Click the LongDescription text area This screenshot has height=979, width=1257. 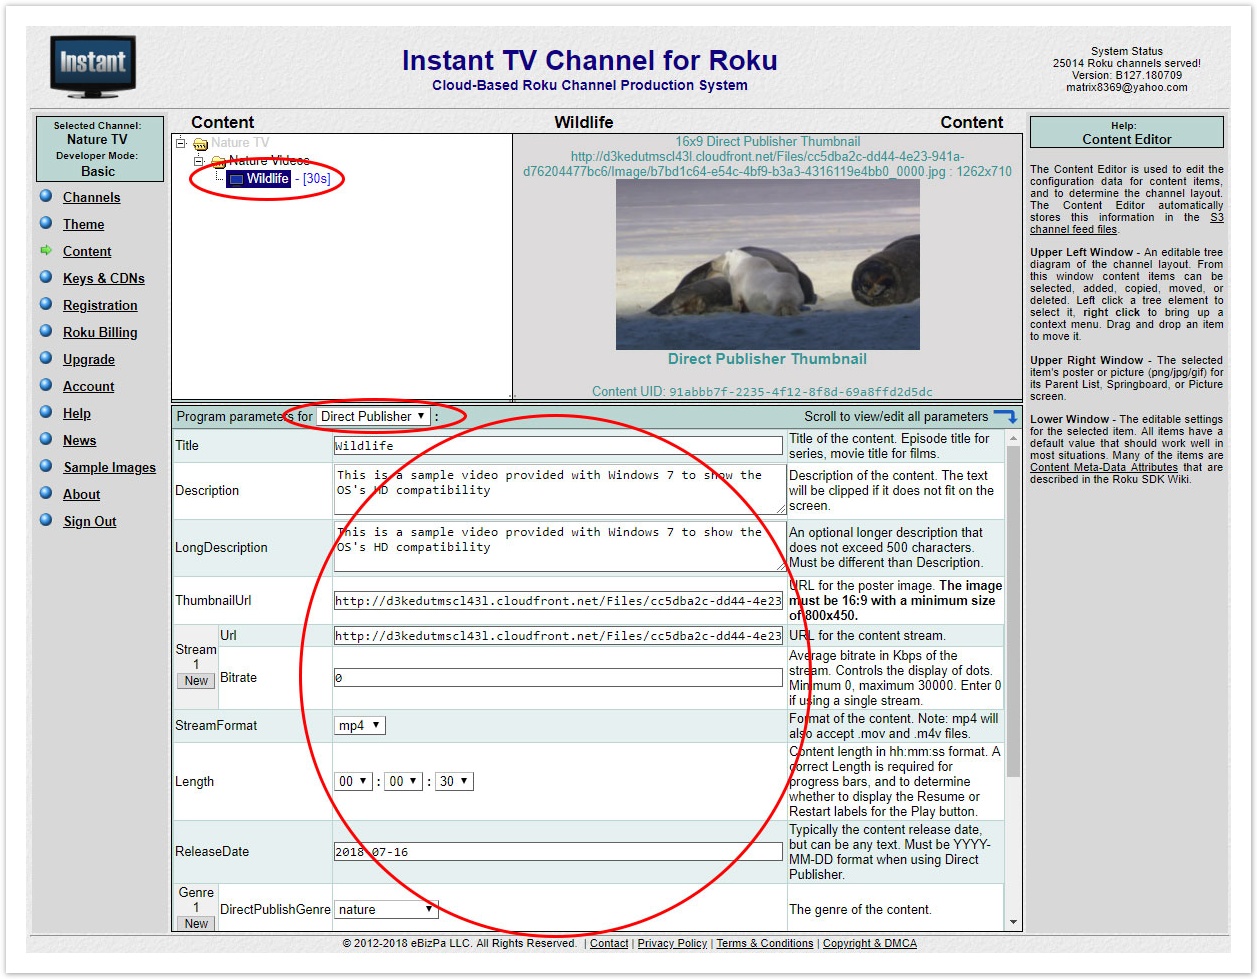560,547
